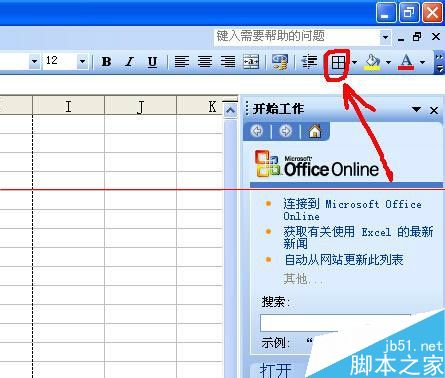This screenshot has width=445, height=378.
Task: Click the decrease indent icon
Action: [x=309, y=62]
